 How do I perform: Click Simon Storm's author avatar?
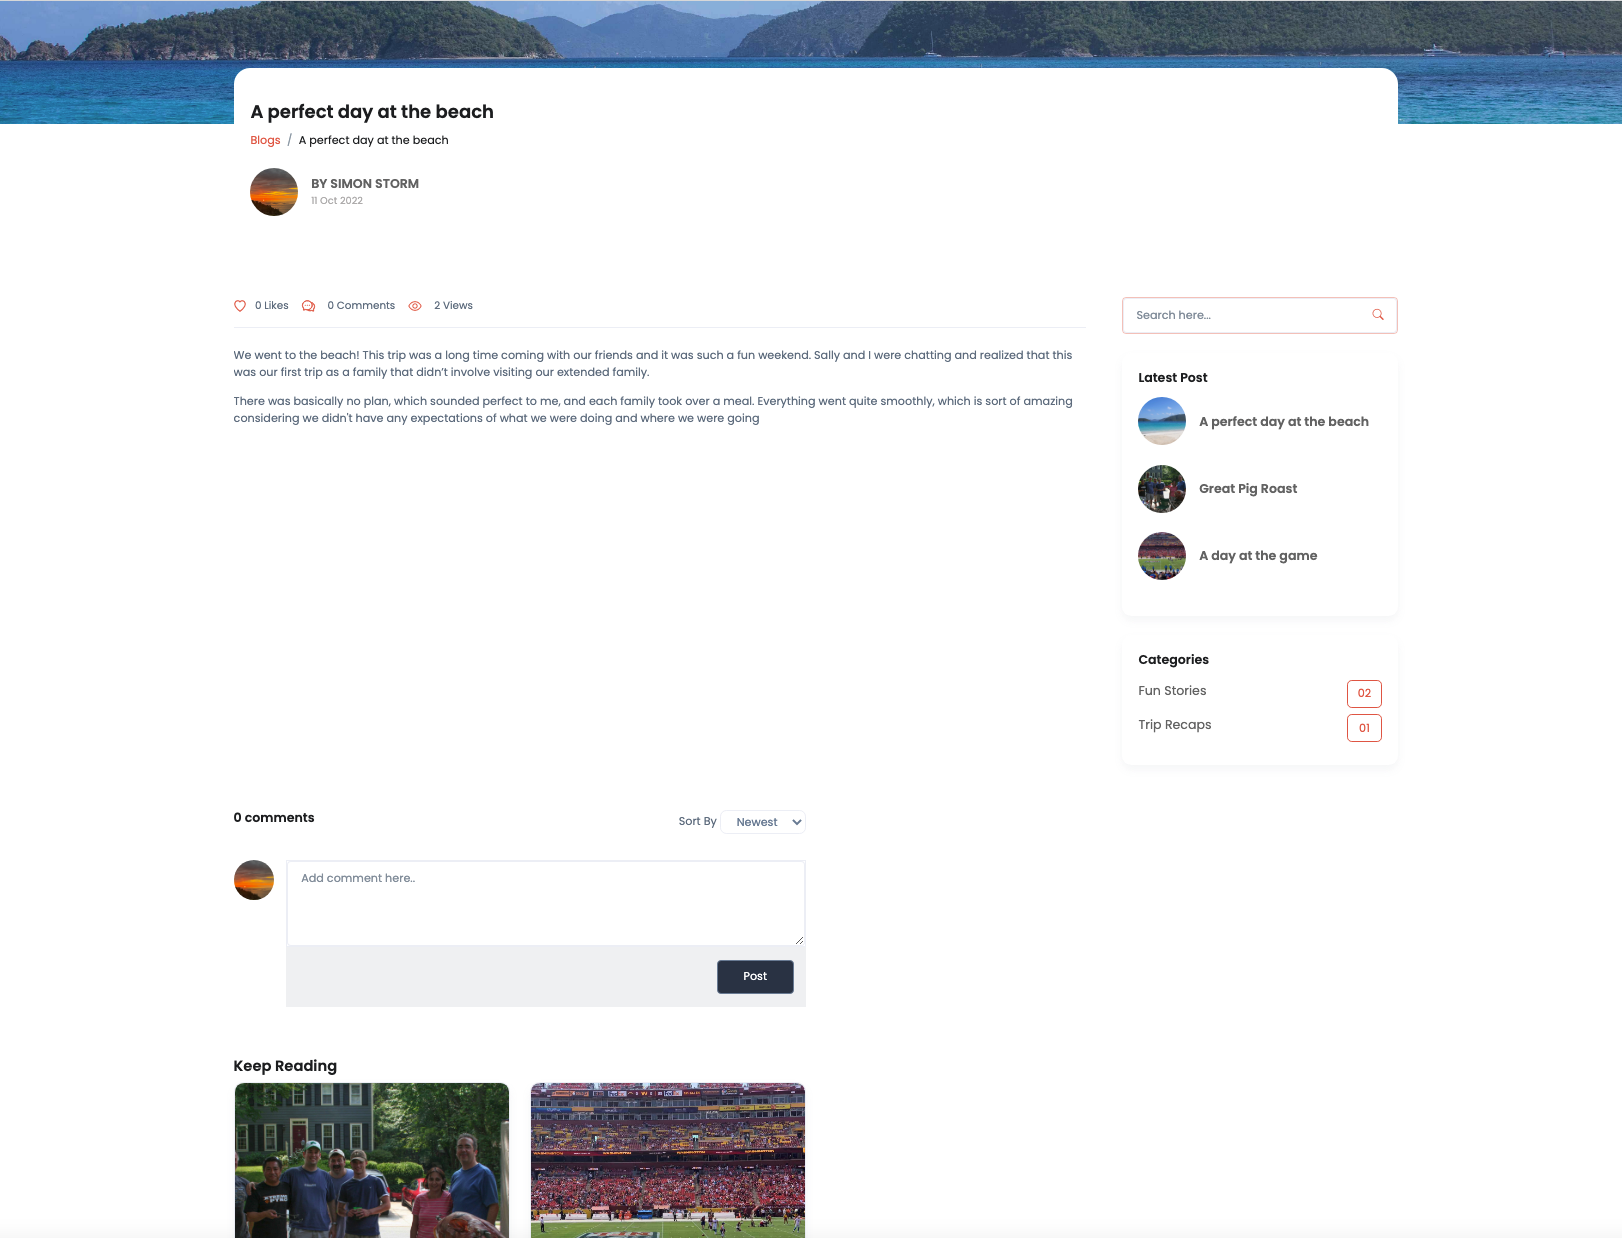[274, 192]
